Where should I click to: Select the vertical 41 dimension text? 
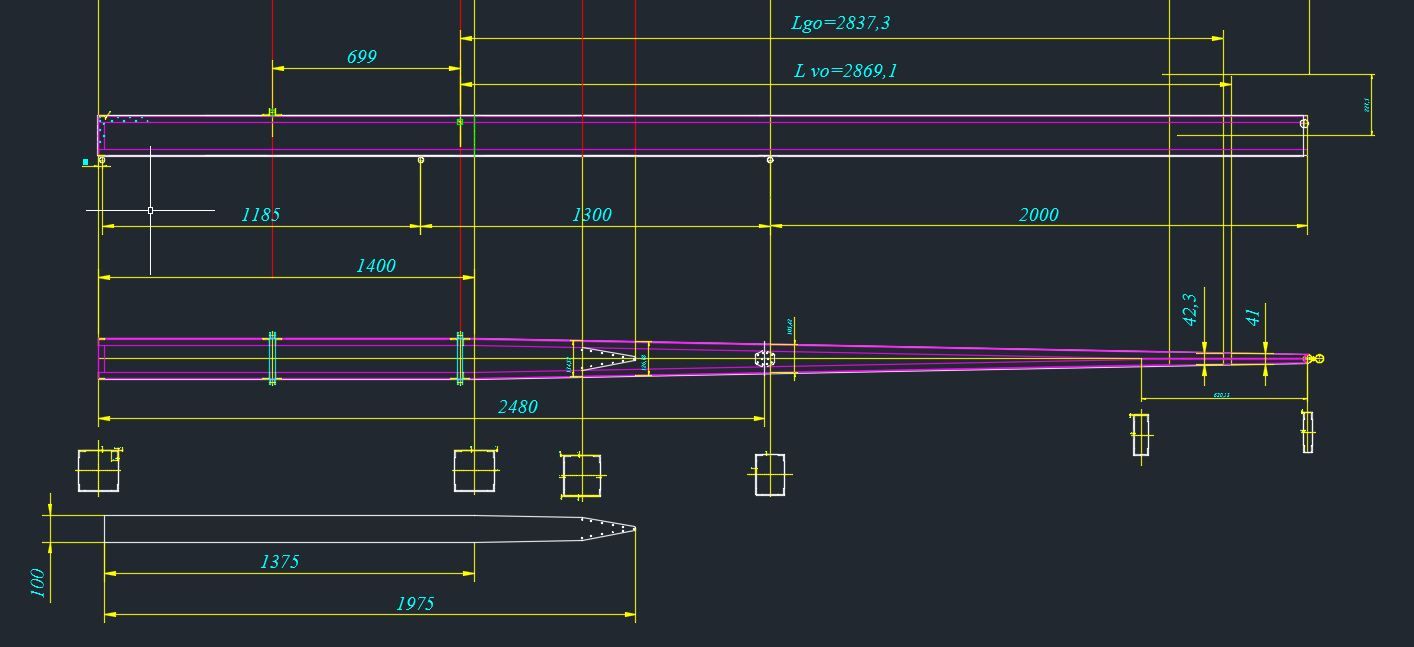click(x=1253, y=318)
